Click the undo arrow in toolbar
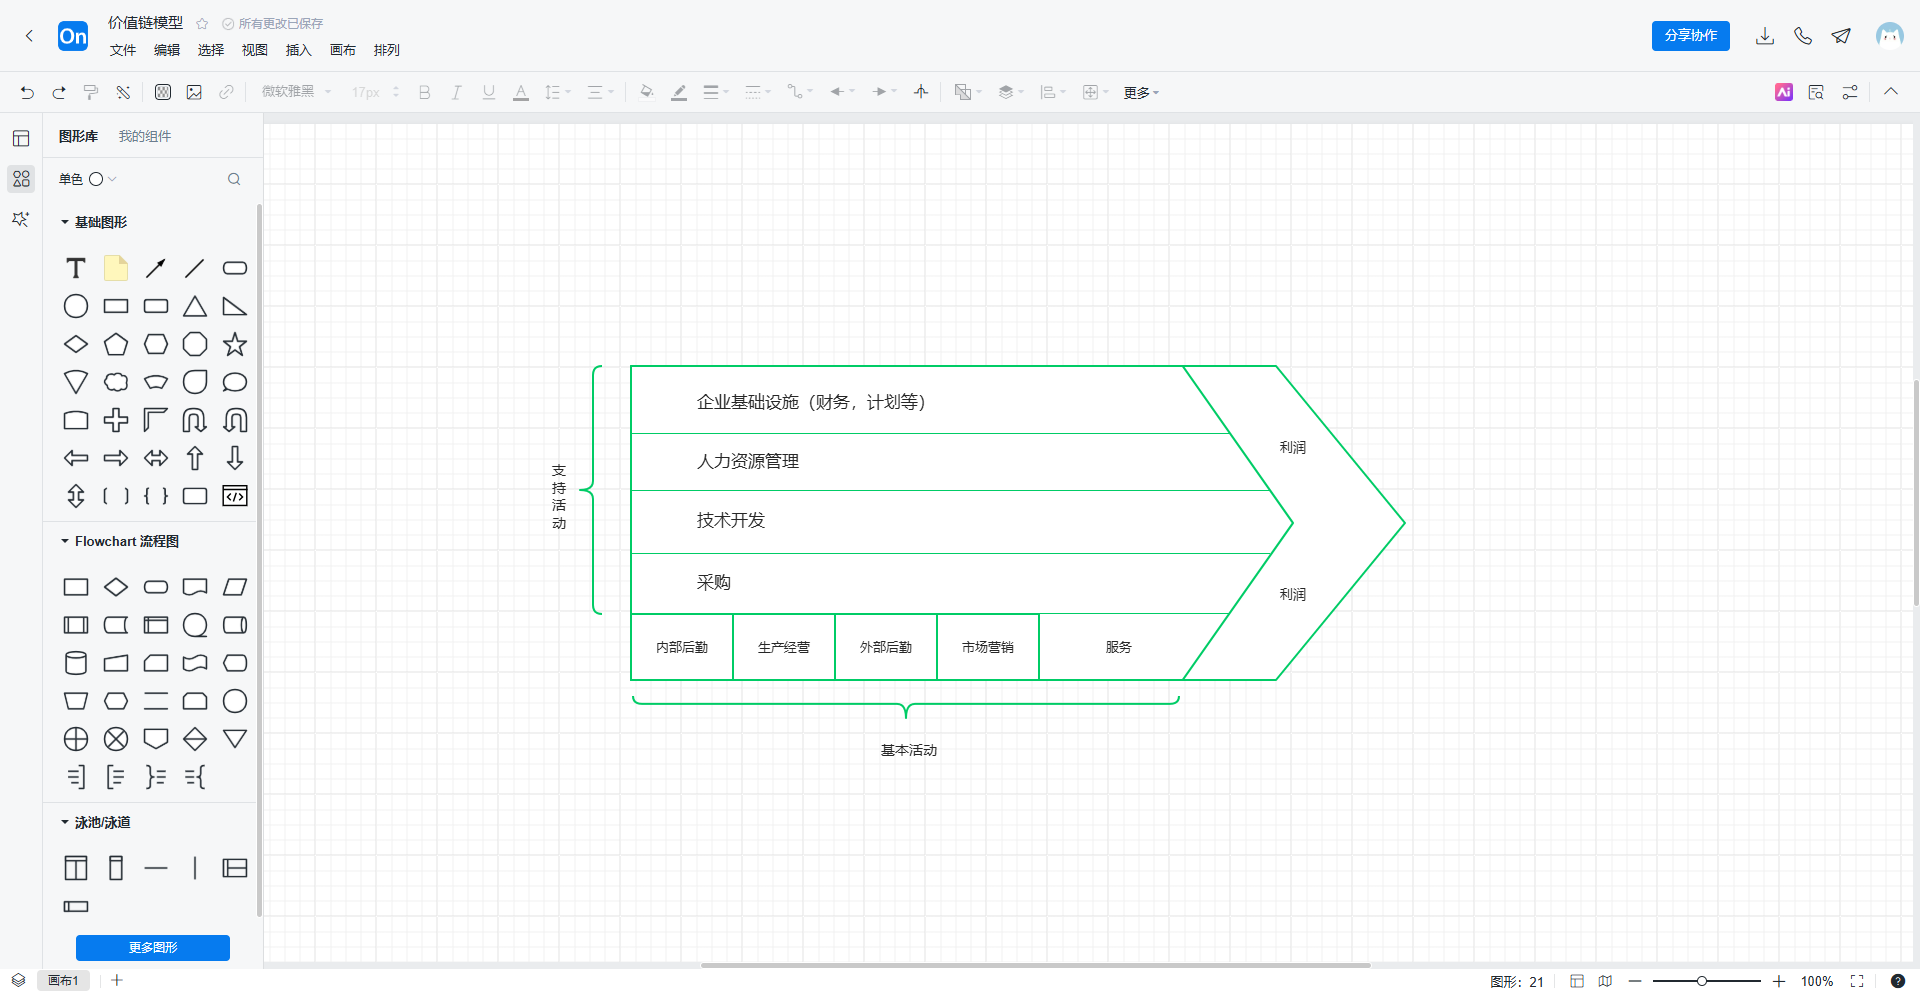This screenshot has width=1920, height=993. (27, 92)
